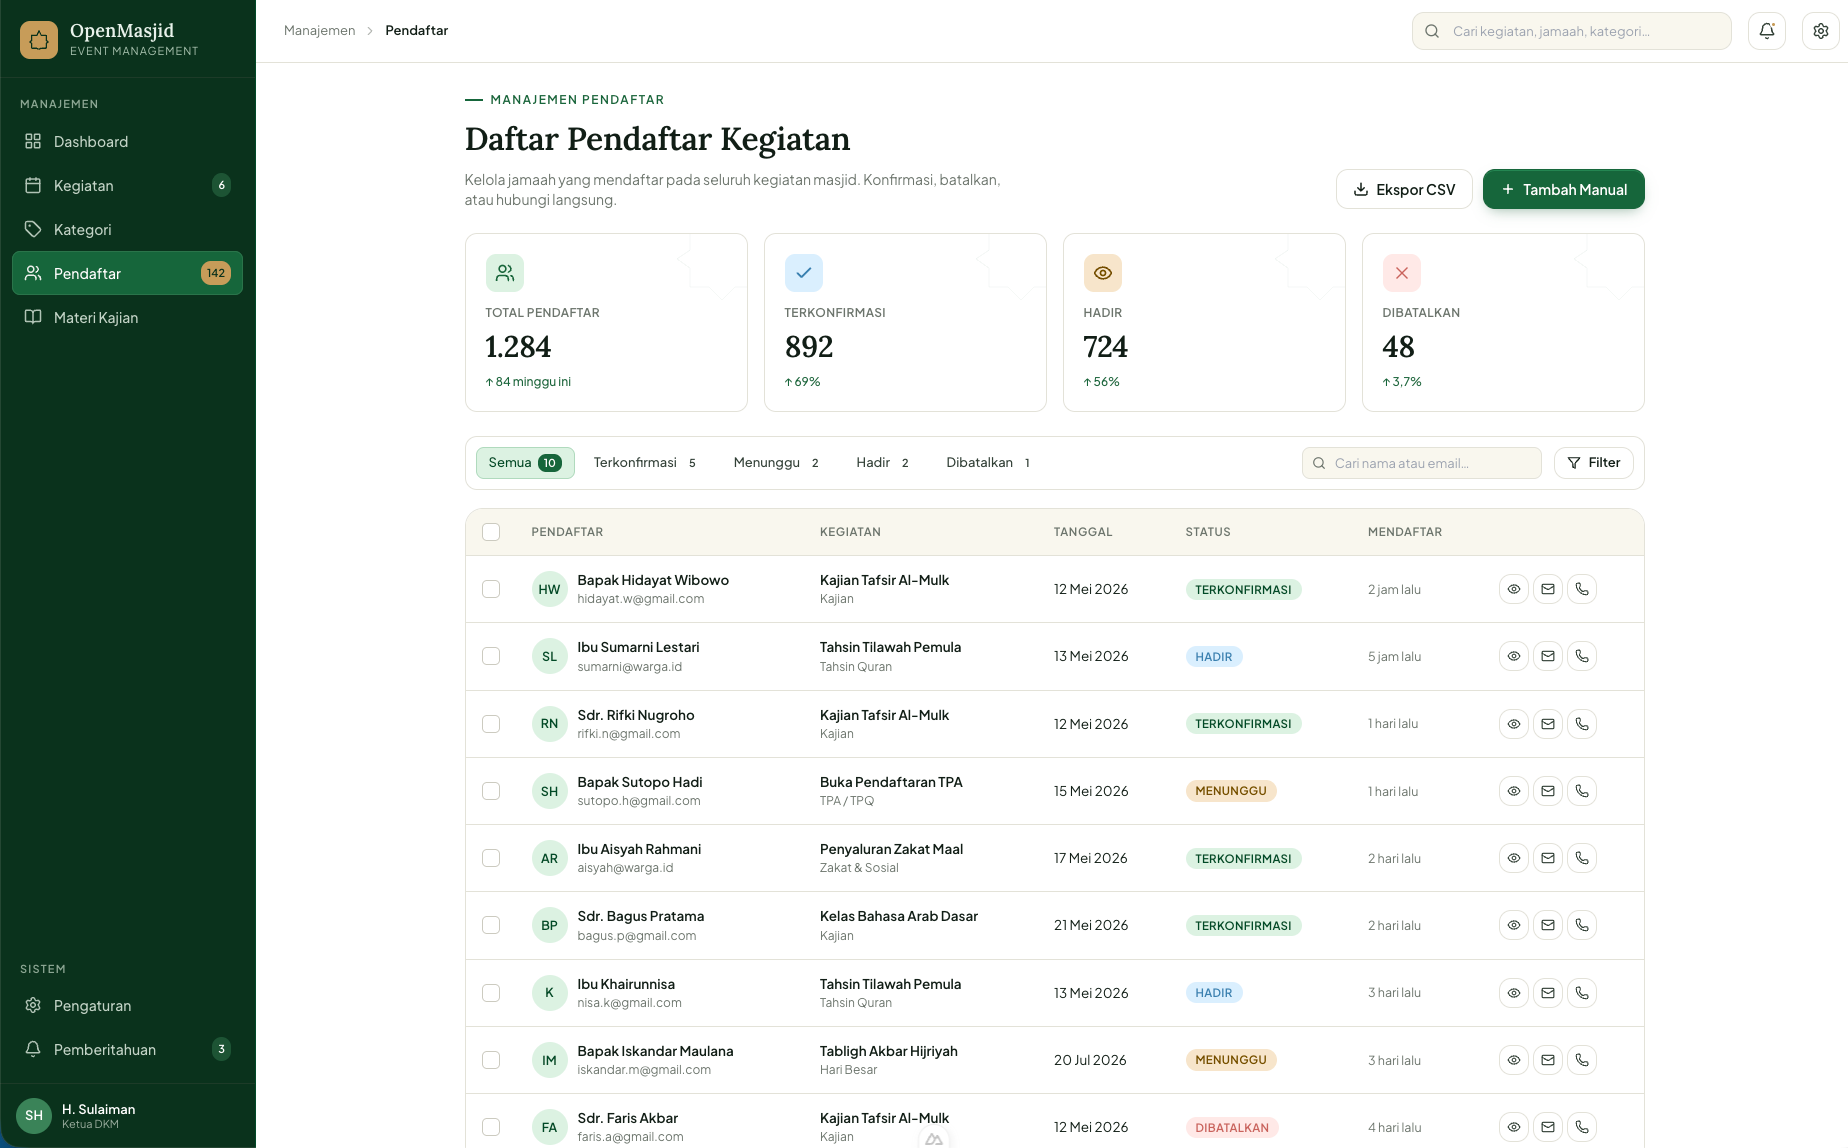The width and height of the screenshot is (1848, 1148).
Task: Check the Bapak Sutopo Hadi row
Action: (491, 791)
